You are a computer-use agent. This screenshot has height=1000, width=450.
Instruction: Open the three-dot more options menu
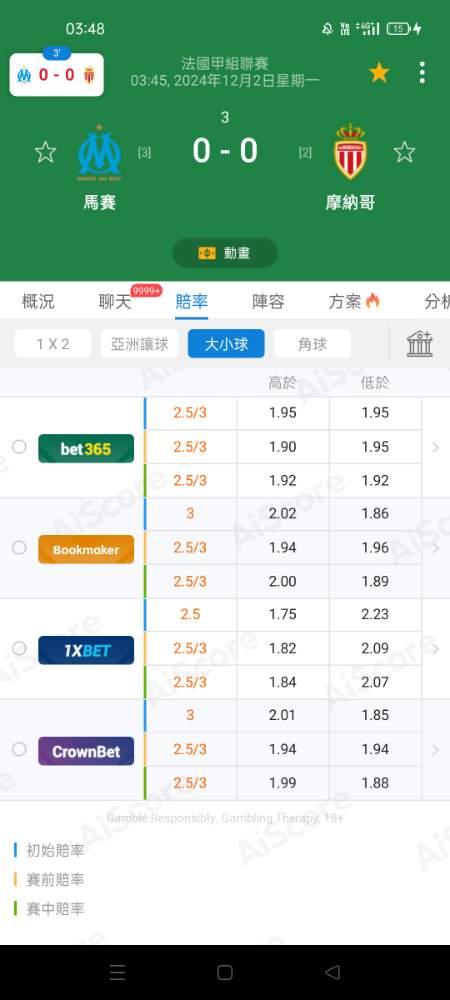point(422,73)
